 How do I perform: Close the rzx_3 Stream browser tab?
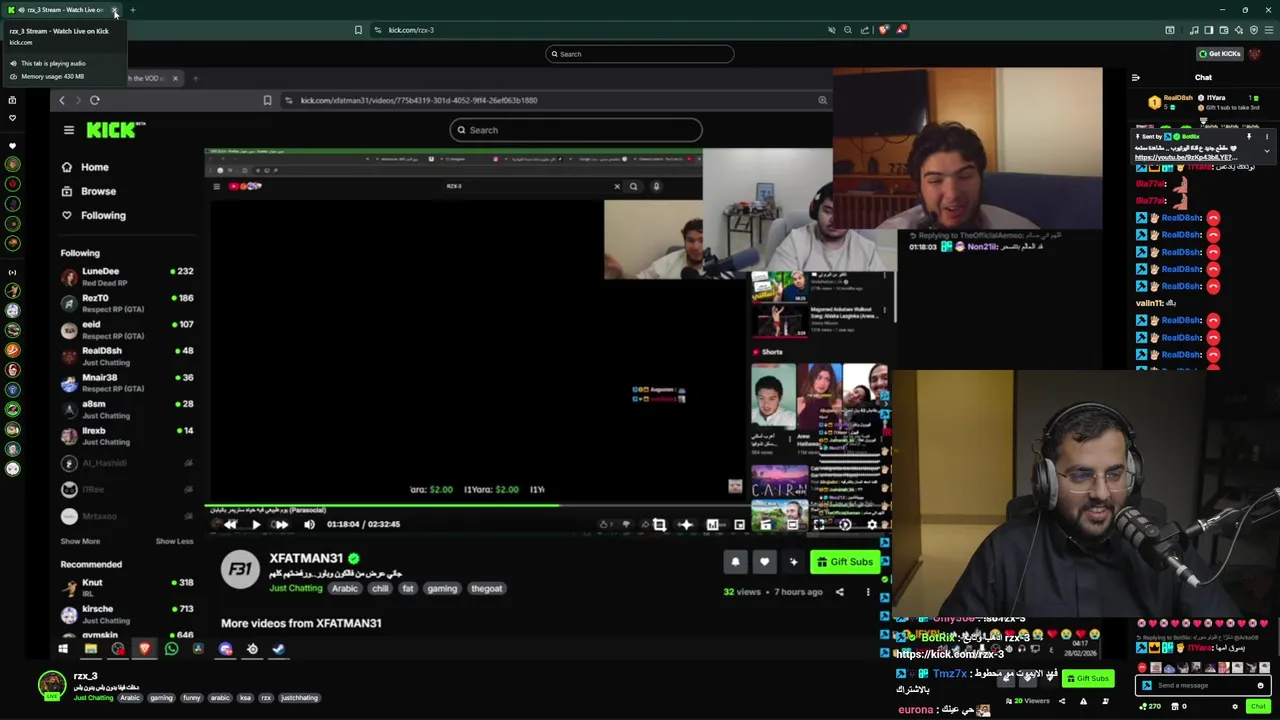(114, 10)
